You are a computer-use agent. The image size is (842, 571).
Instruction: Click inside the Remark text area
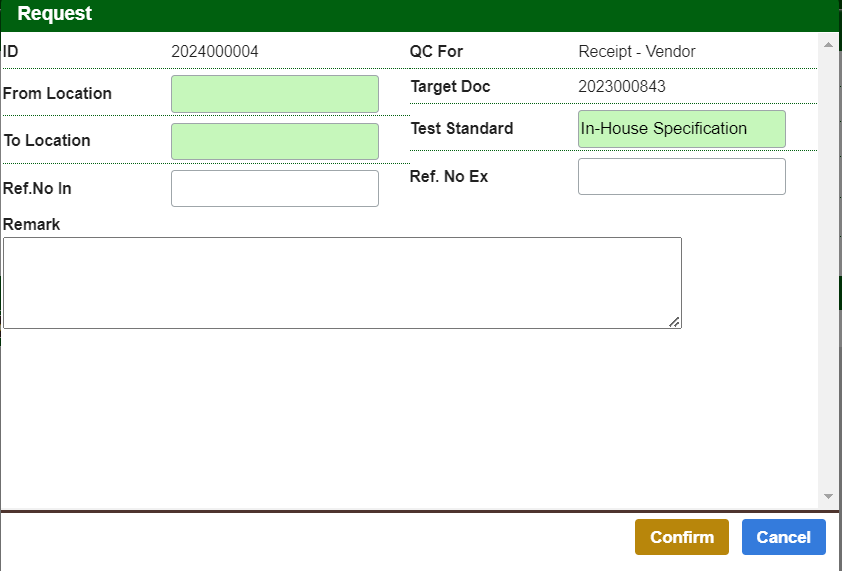tap(342, 282)
